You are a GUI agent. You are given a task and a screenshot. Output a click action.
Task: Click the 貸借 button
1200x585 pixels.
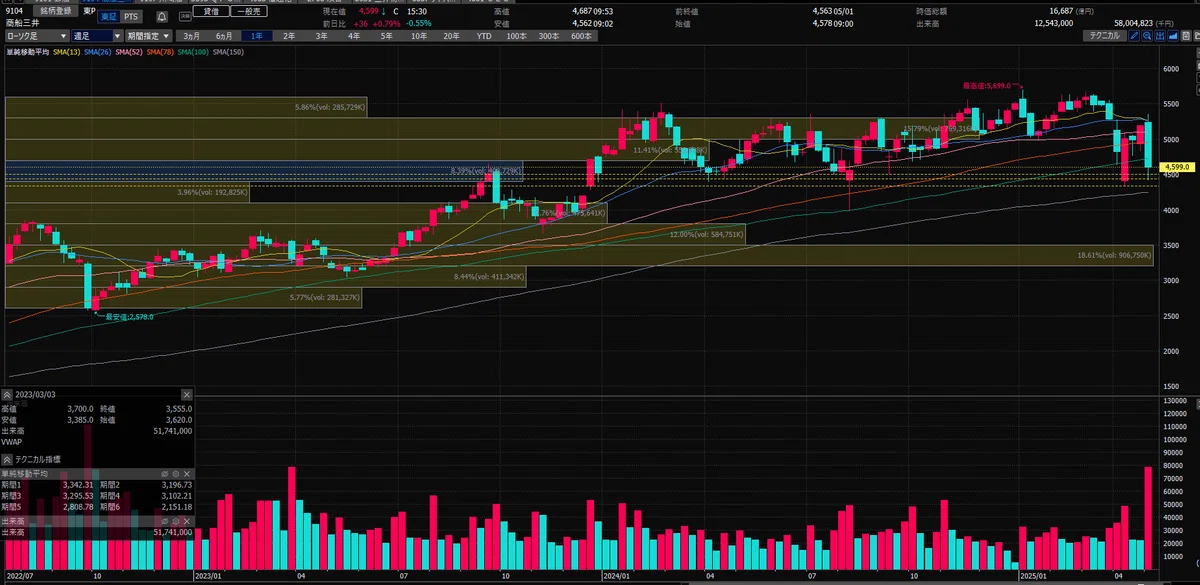[211, 11]
